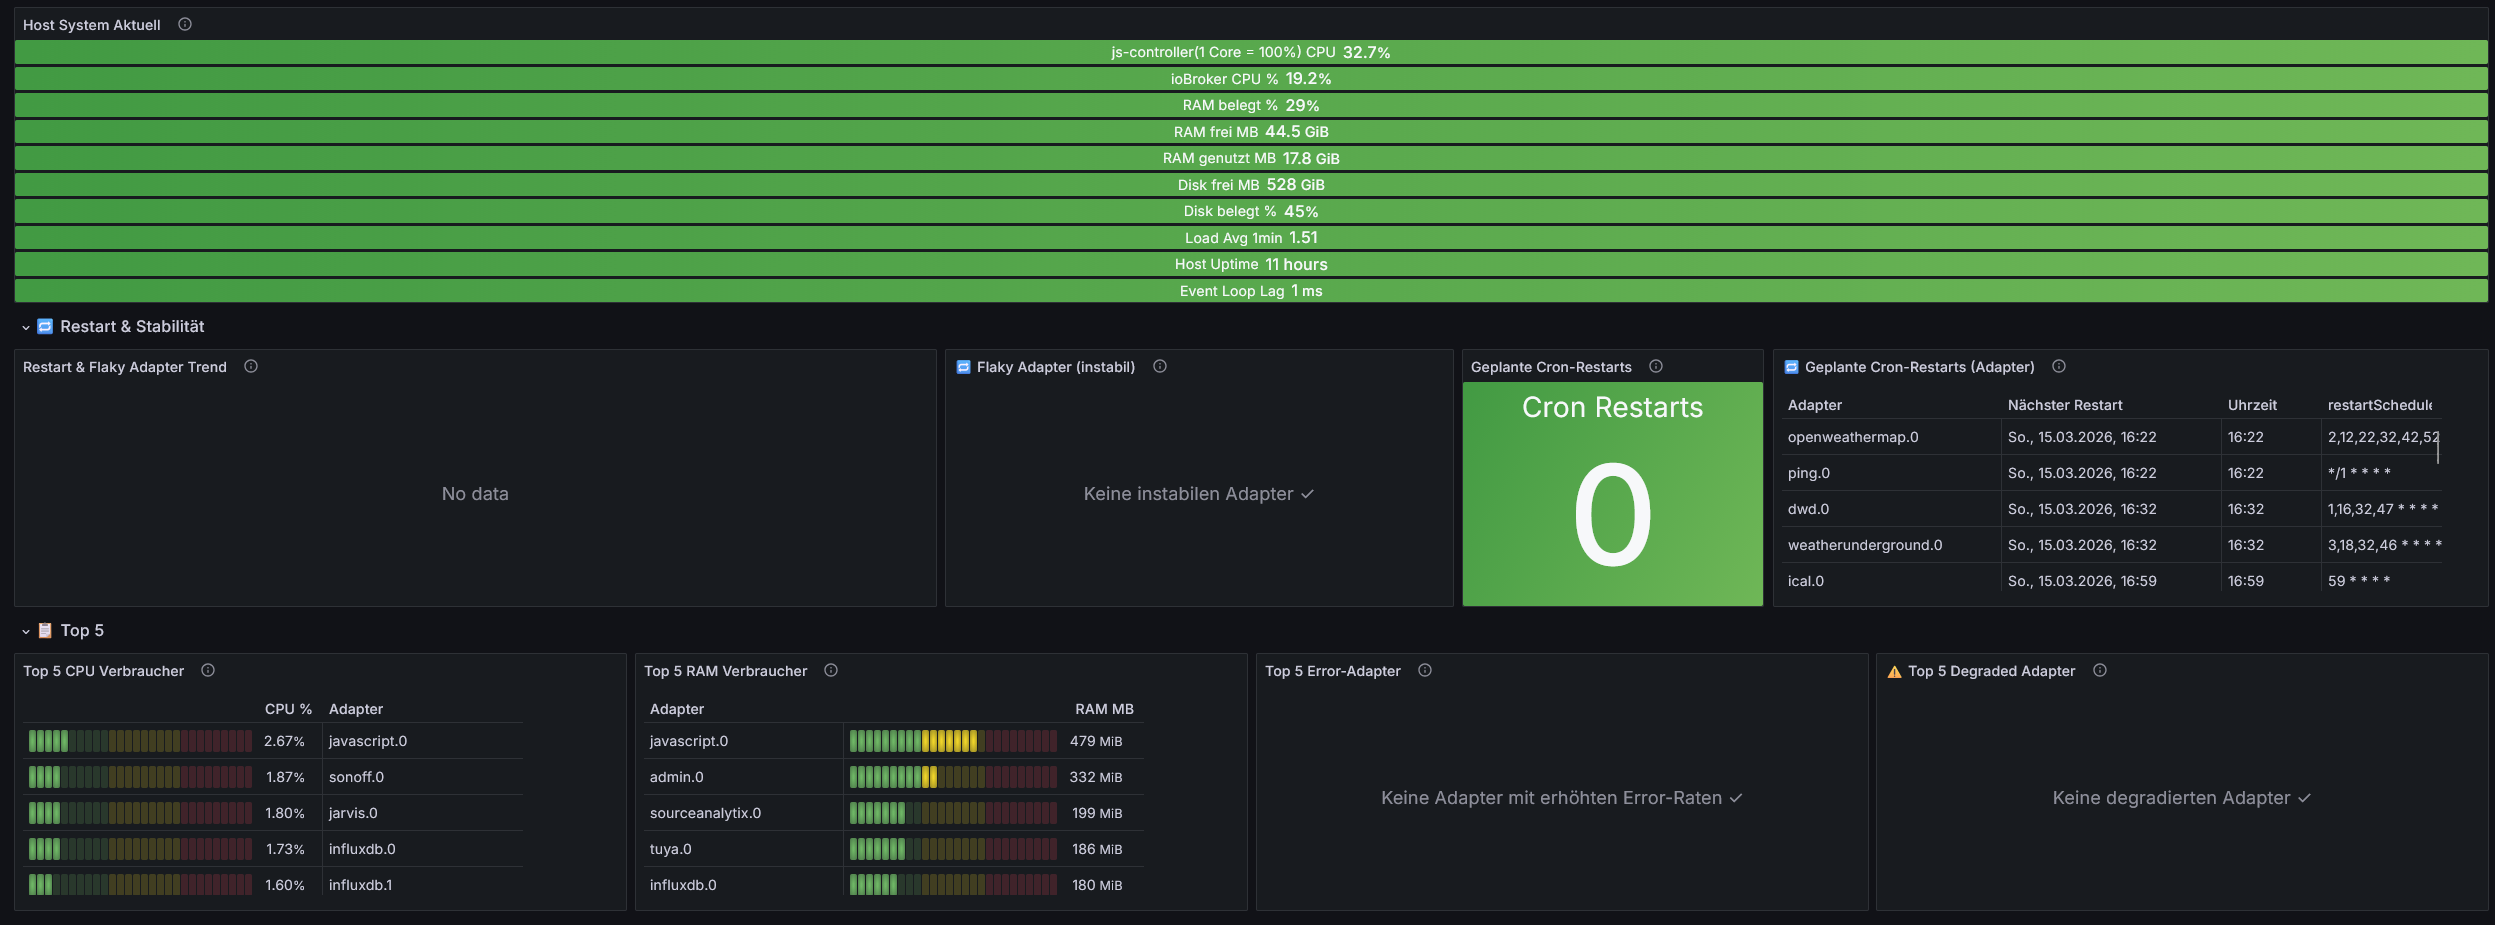Click info icon beside Top 5 CPU Verbraucher
The height and width of the screenshot is (925, 2495).
click(x=208, y=671)
